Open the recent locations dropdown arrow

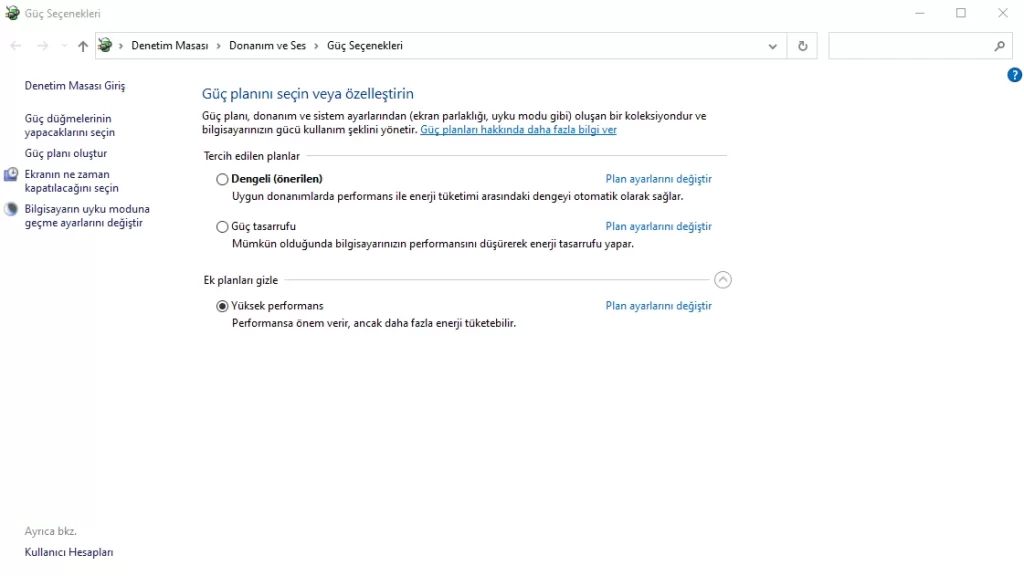coord(64,46)
